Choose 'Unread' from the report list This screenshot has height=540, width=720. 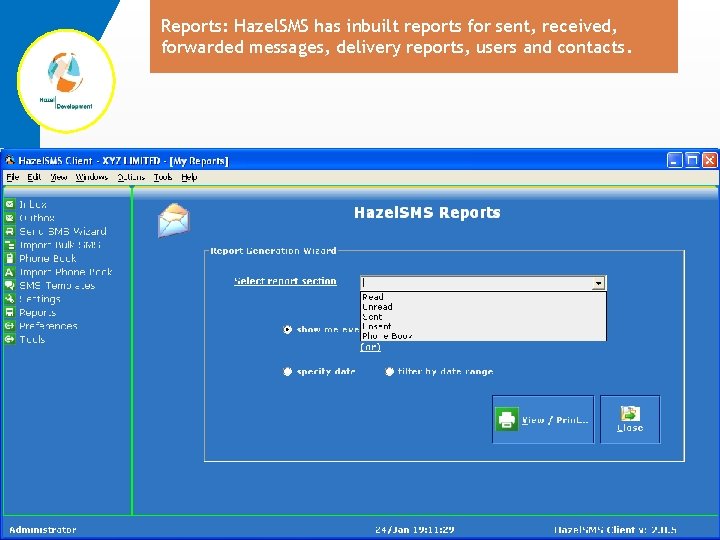[x=483, y=307]
